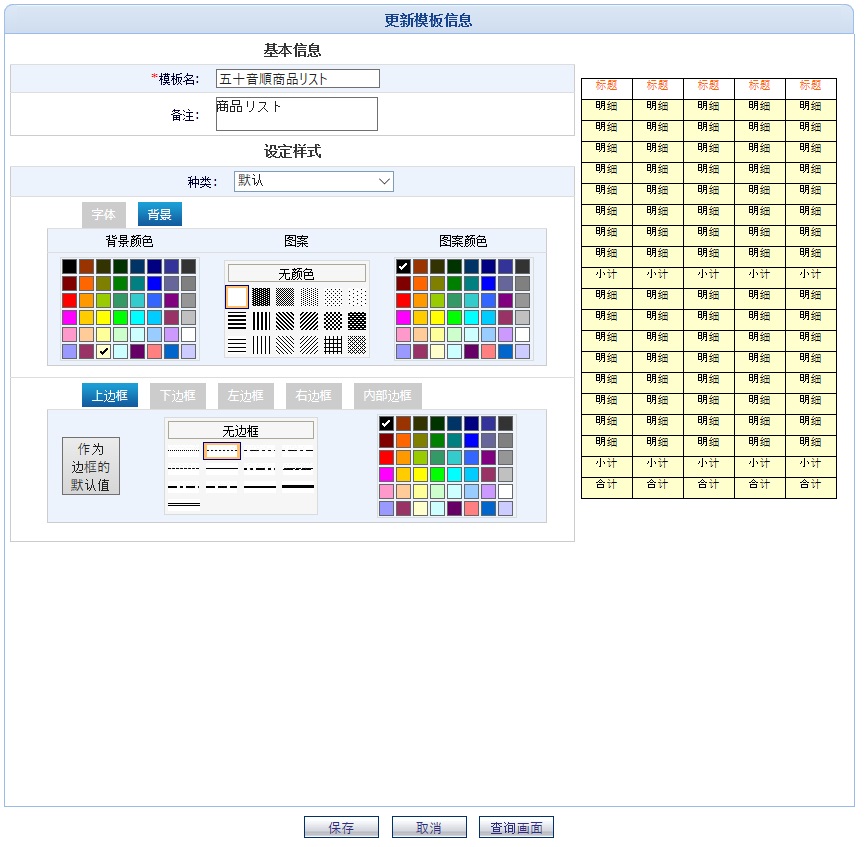Choose the dense 75% dot fill pattern
The image size is (868, 847).
click(x=261, y=297)
